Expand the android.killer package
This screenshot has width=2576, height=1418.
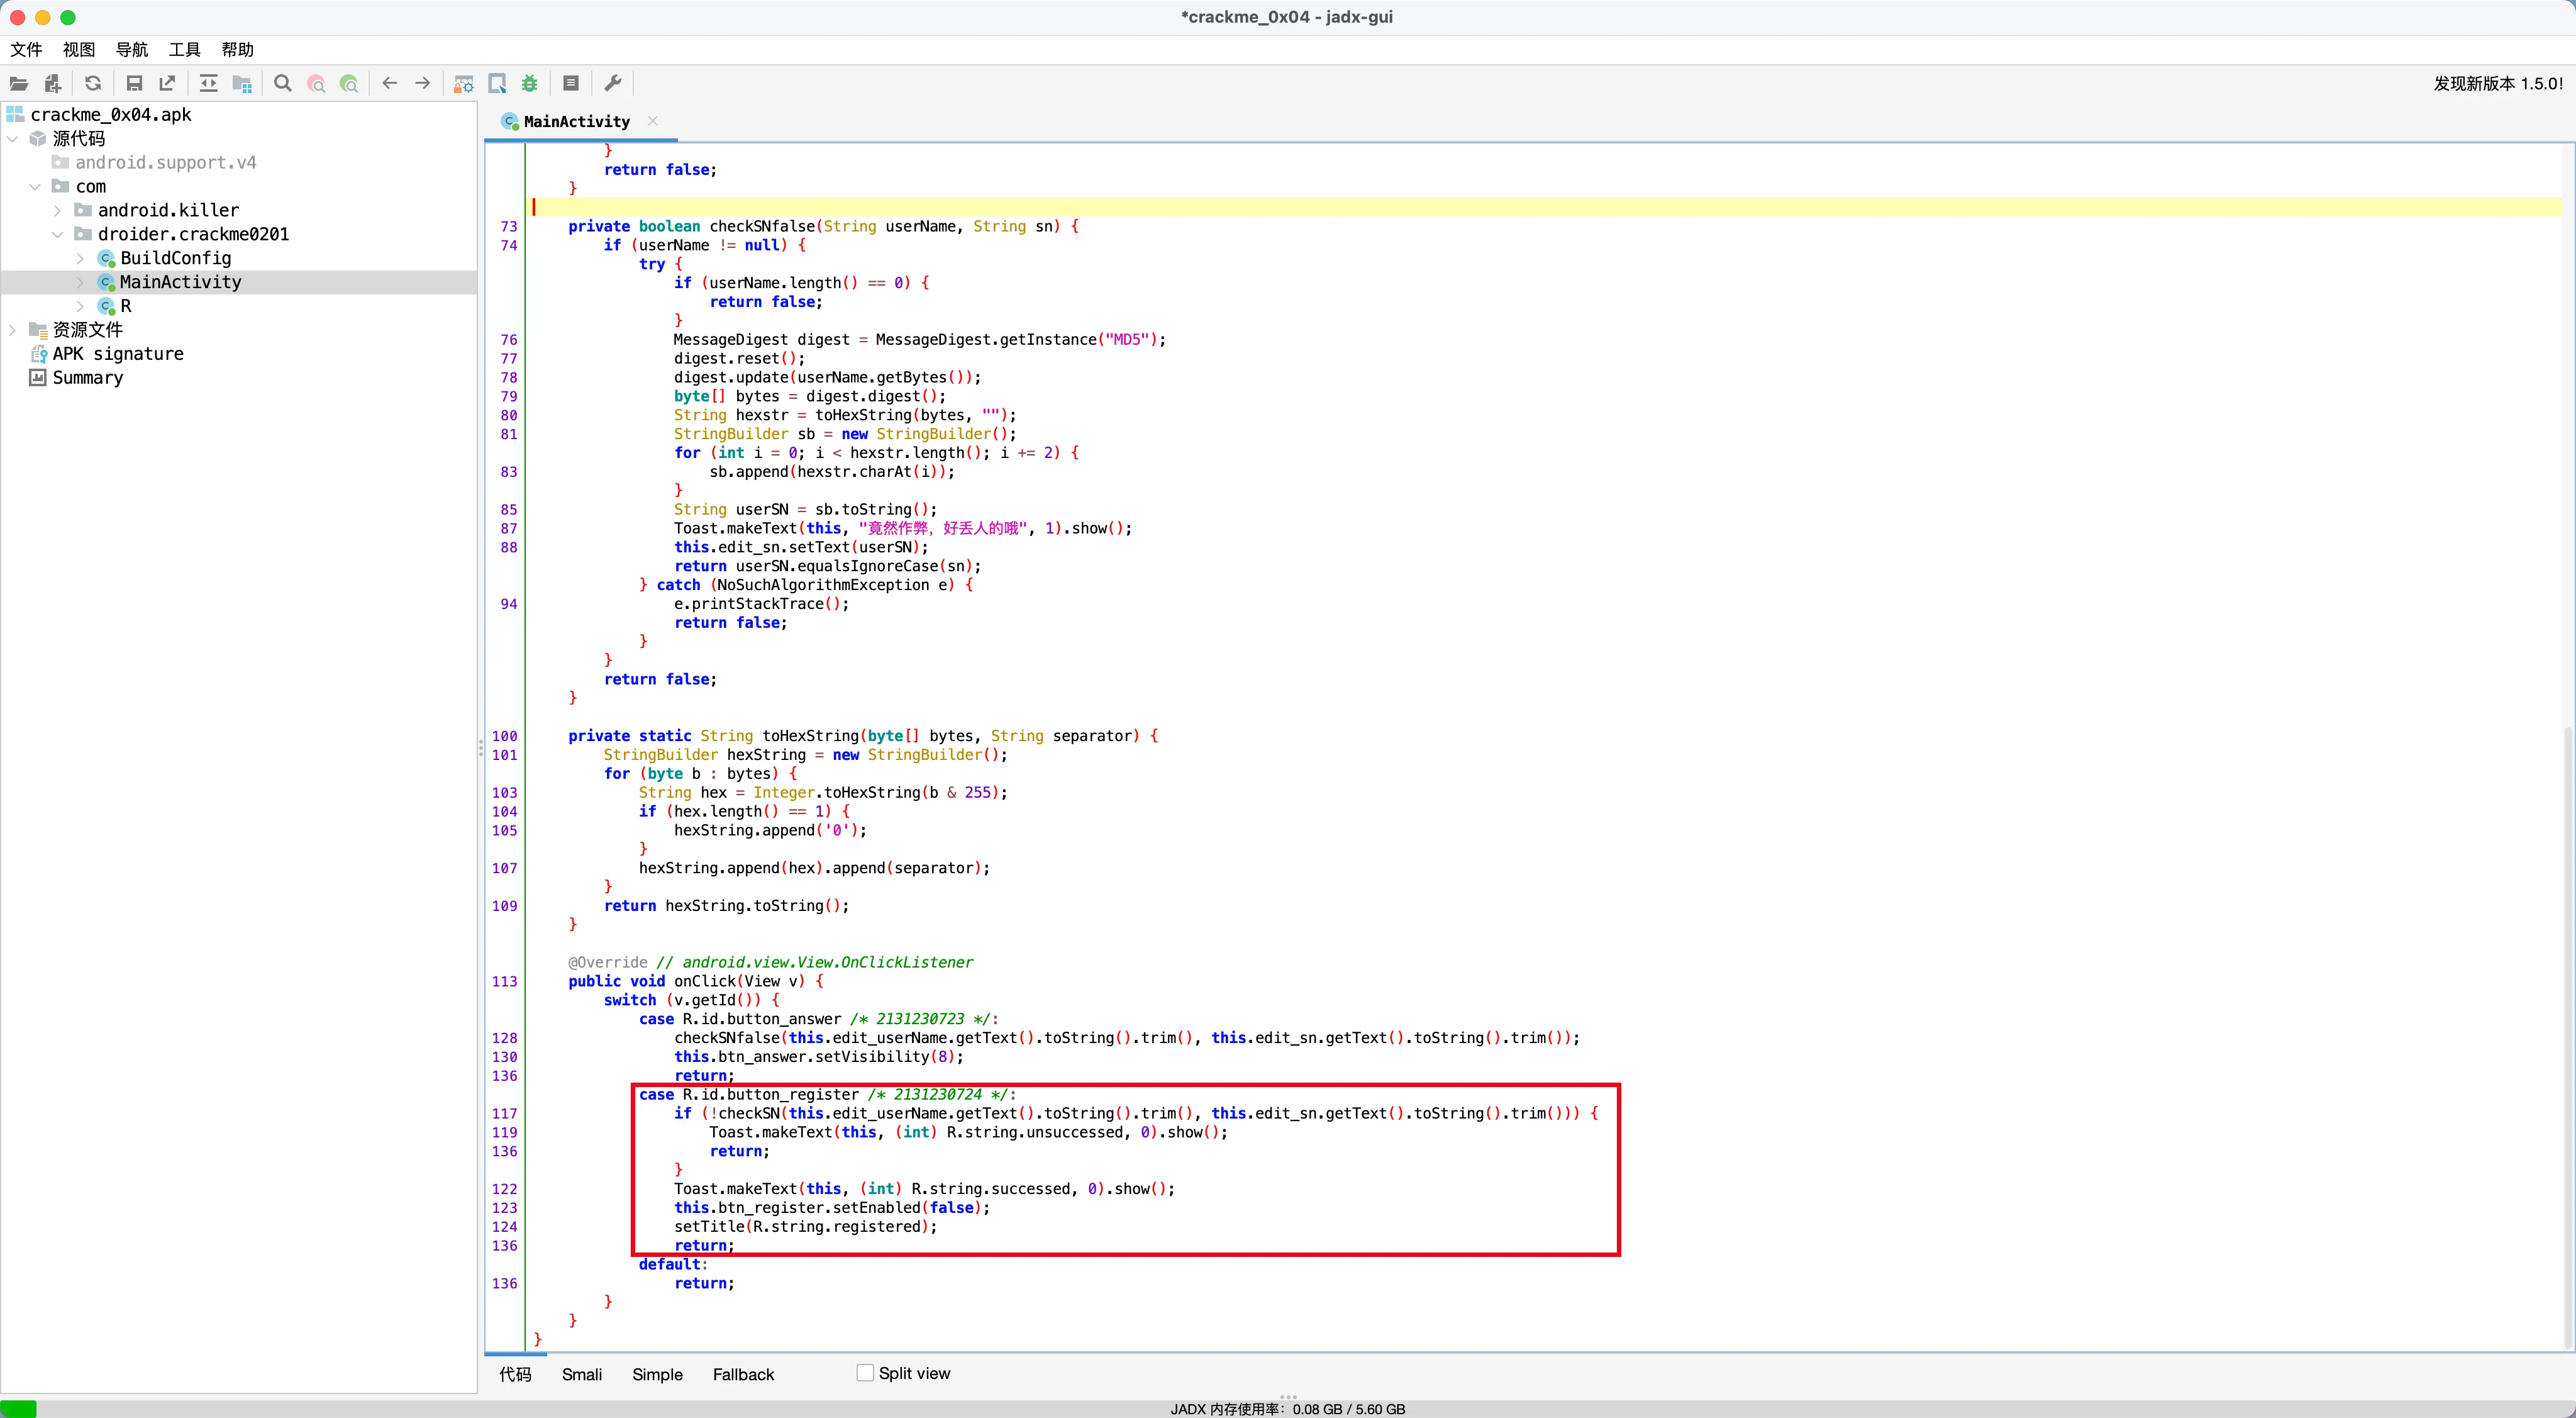(x=57, y=210)
